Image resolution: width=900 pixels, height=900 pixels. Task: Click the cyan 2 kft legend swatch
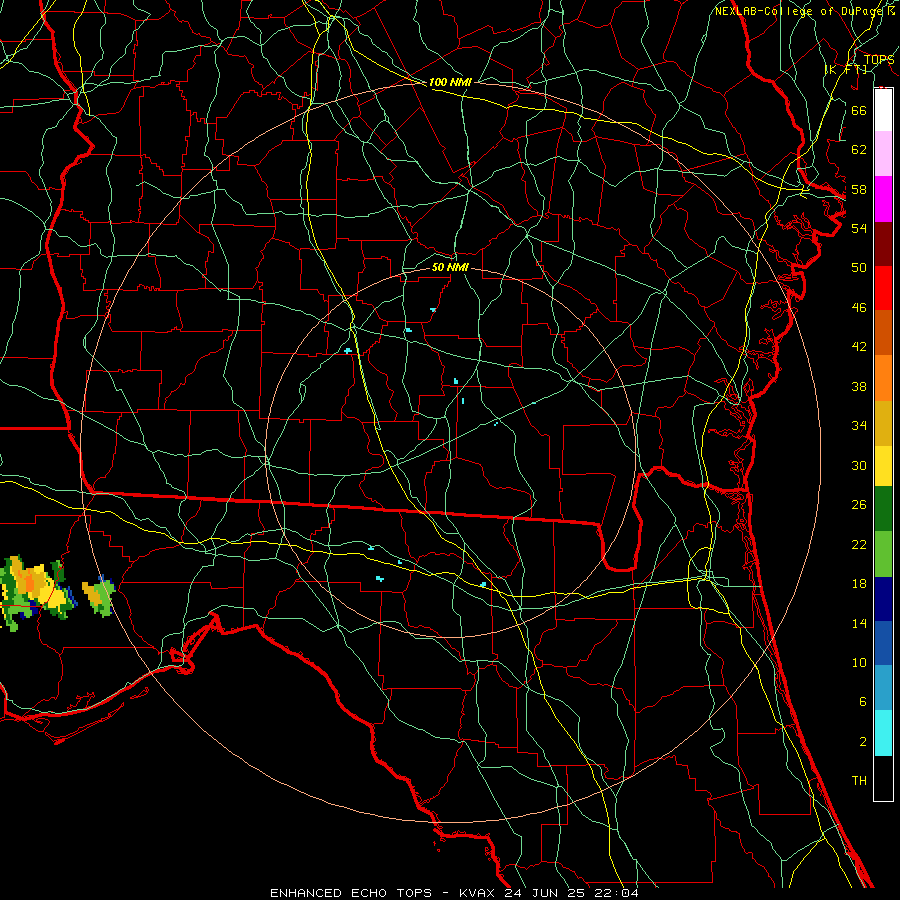[883, 733]
